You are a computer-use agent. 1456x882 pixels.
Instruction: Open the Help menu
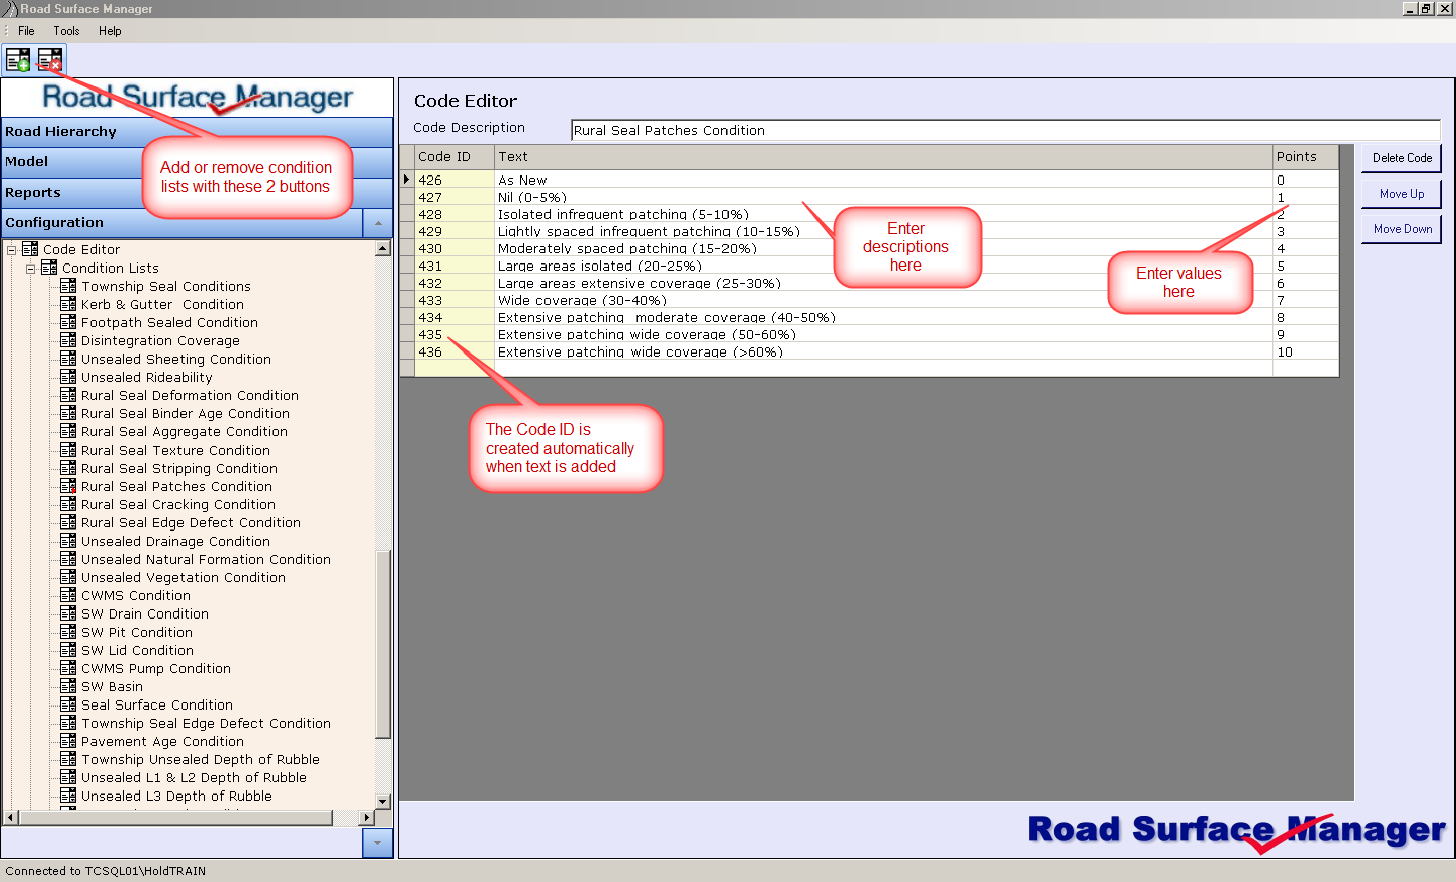point(110,31)
